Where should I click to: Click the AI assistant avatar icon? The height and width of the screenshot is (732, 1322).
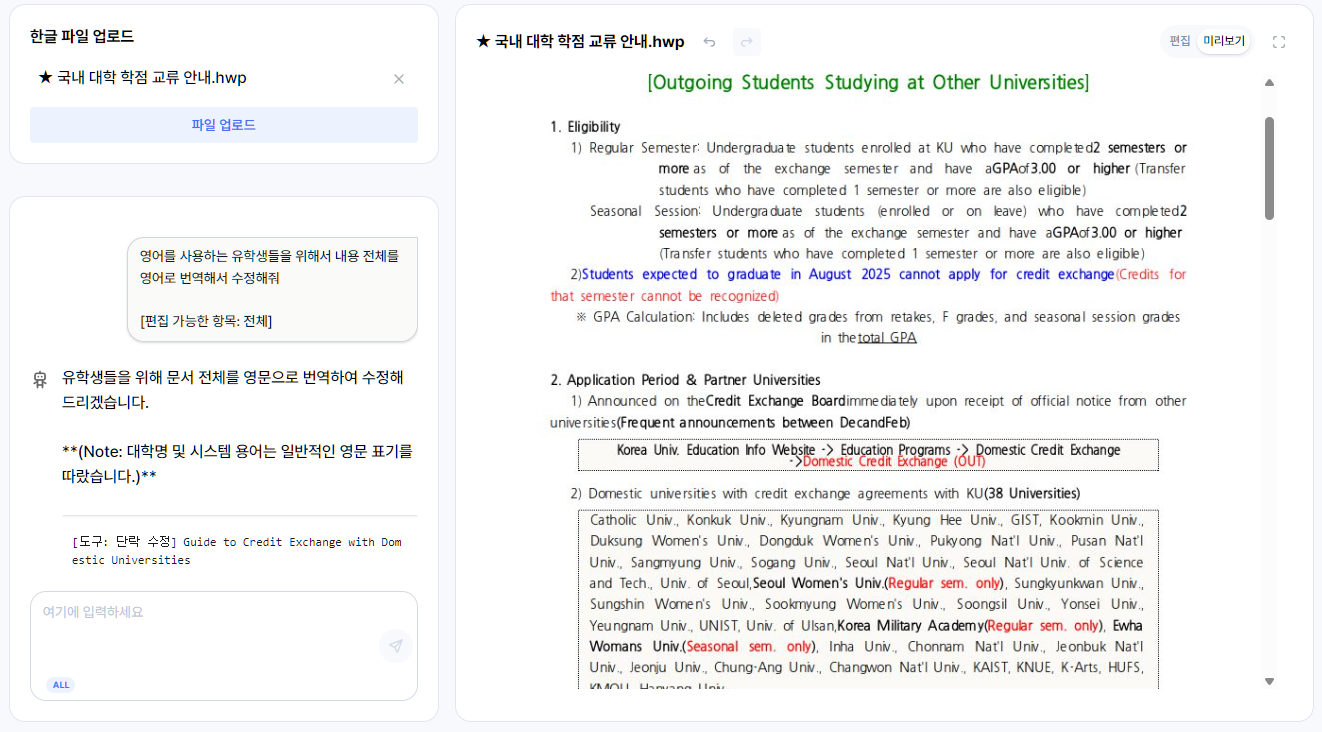[x=40, y=379]
